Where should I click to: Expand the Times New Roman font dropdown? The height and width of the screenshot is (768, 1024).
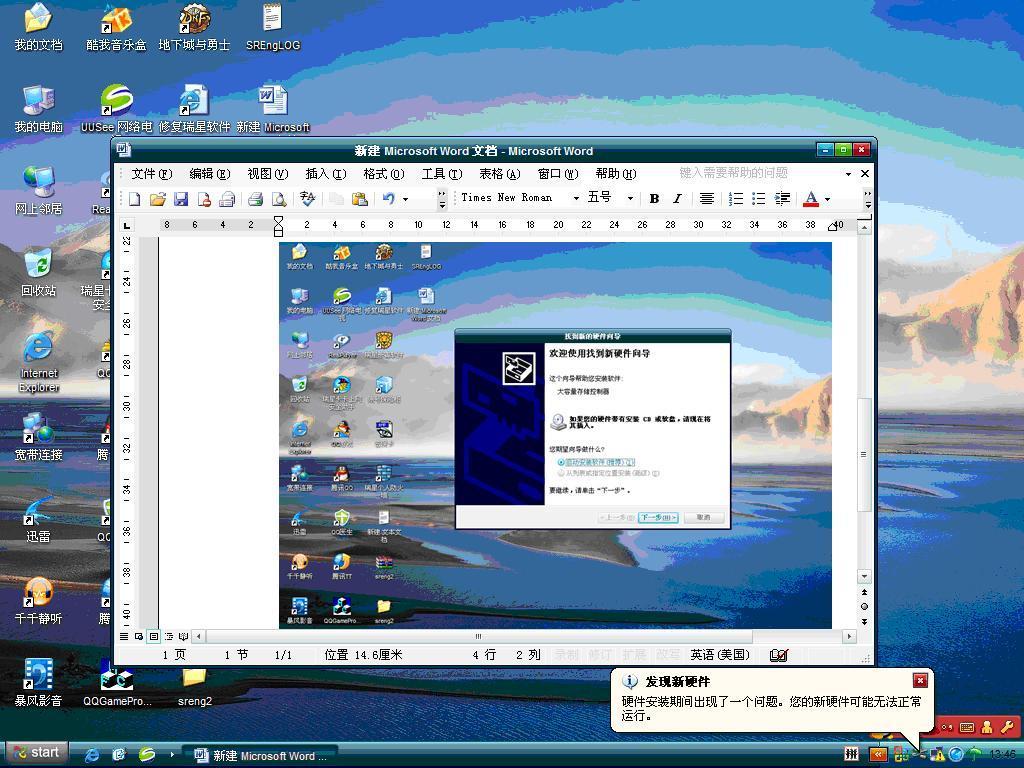[576, 199]
